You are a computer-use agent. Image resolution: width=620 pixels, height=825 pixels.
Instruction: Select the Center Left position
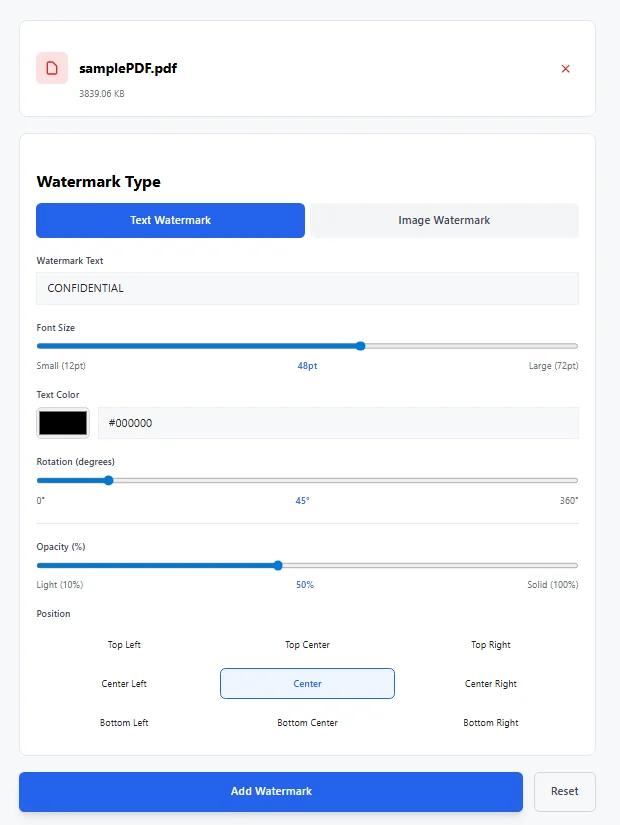(x=124, y=683)
